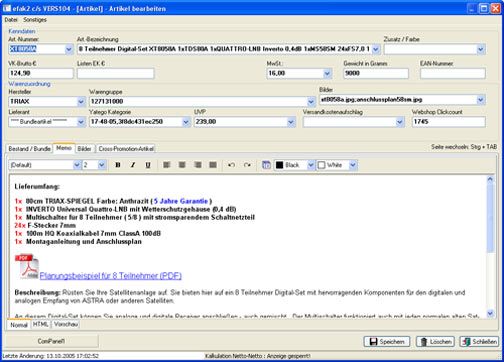Viewport: 504px width, 362px height.
Task: Toggle underline formatting in memo toolbar
Action: (148, 165)
